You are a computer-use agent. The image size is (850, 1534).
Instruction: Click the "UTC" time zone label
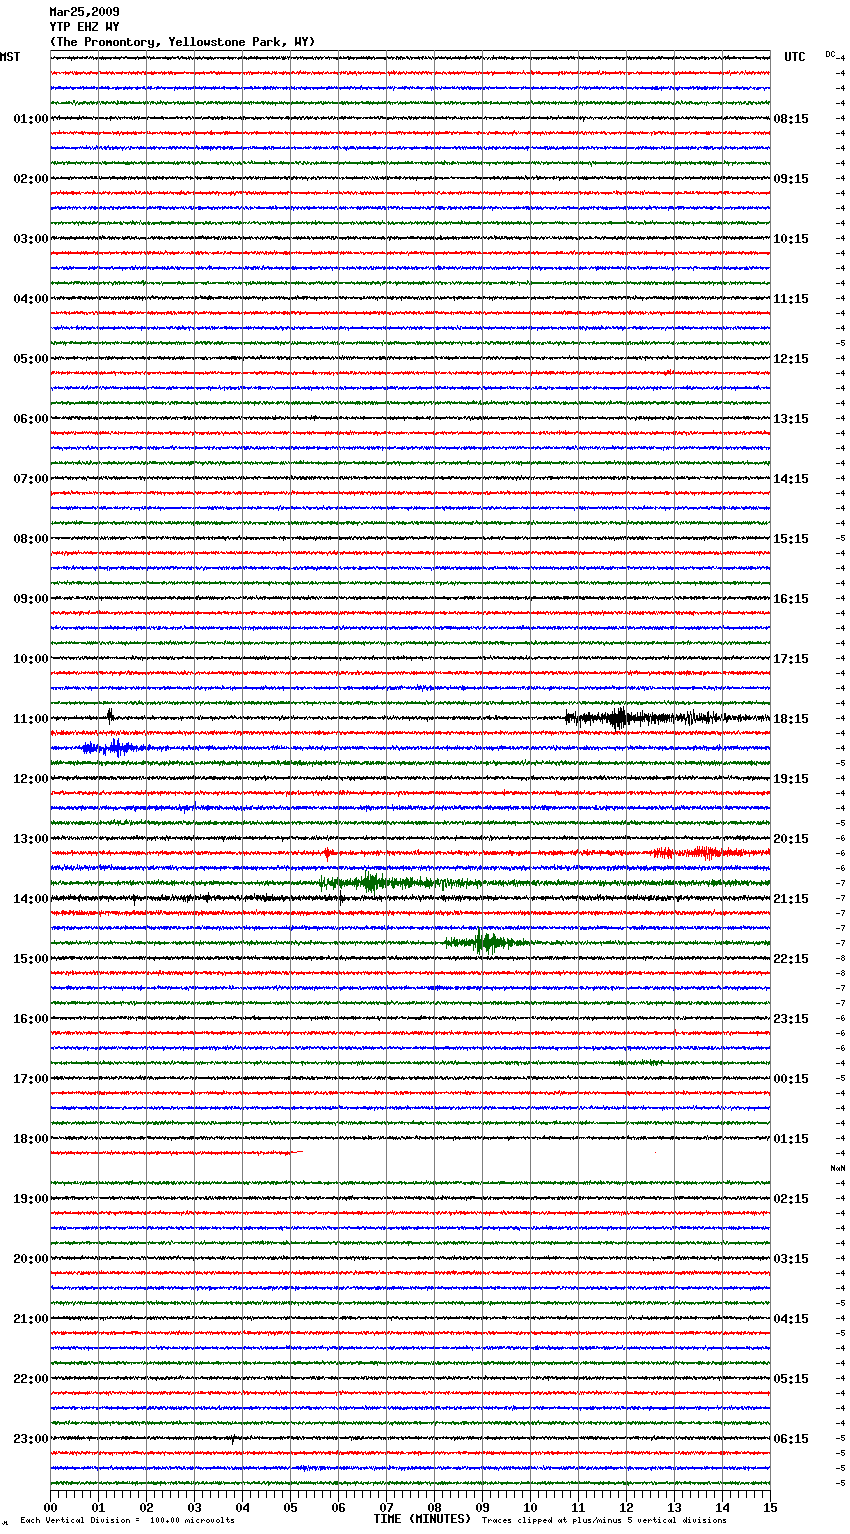tap(795, 57)
